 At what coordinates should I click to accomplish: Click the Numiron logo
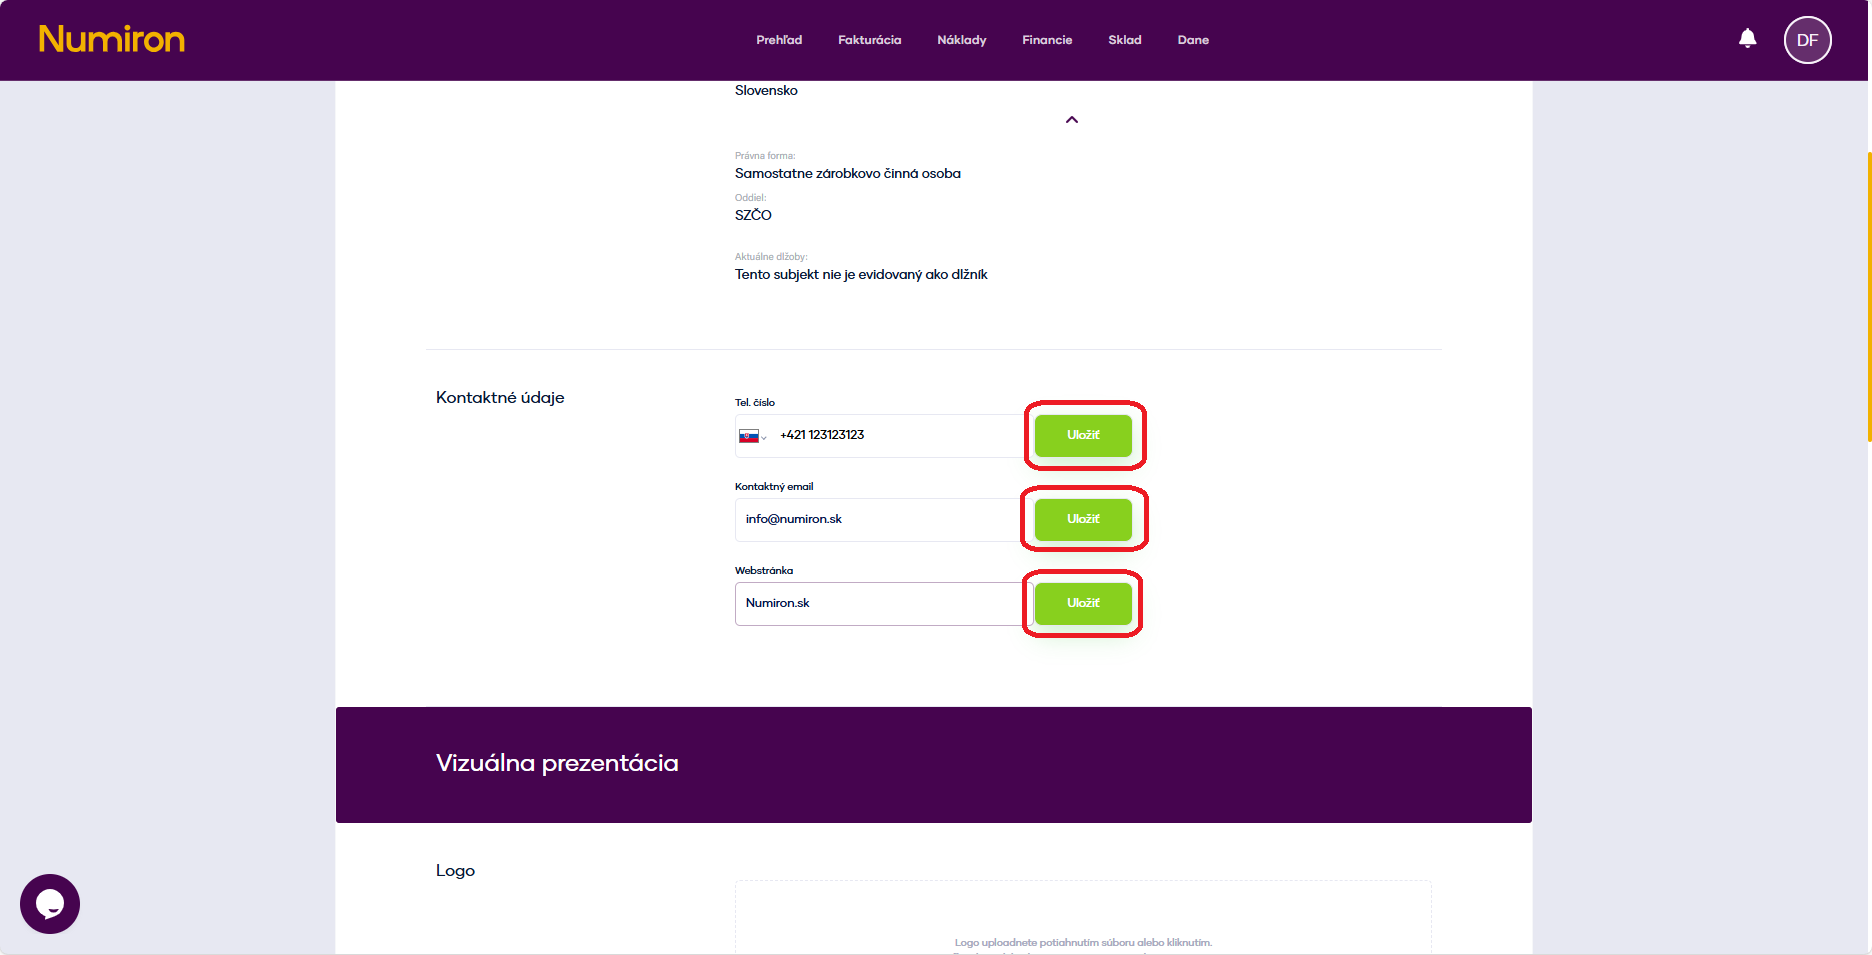coord(112,39)
